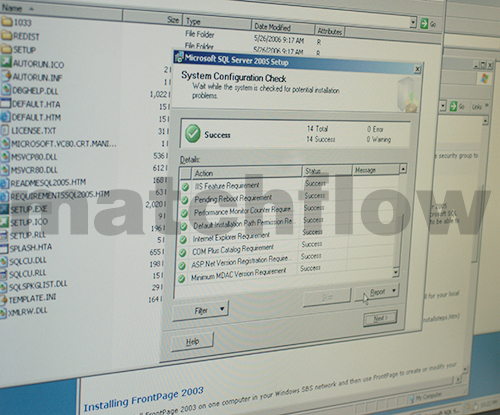Select the Pending Reboot Requirement row
Screen dimensions: 500x415
289,197
